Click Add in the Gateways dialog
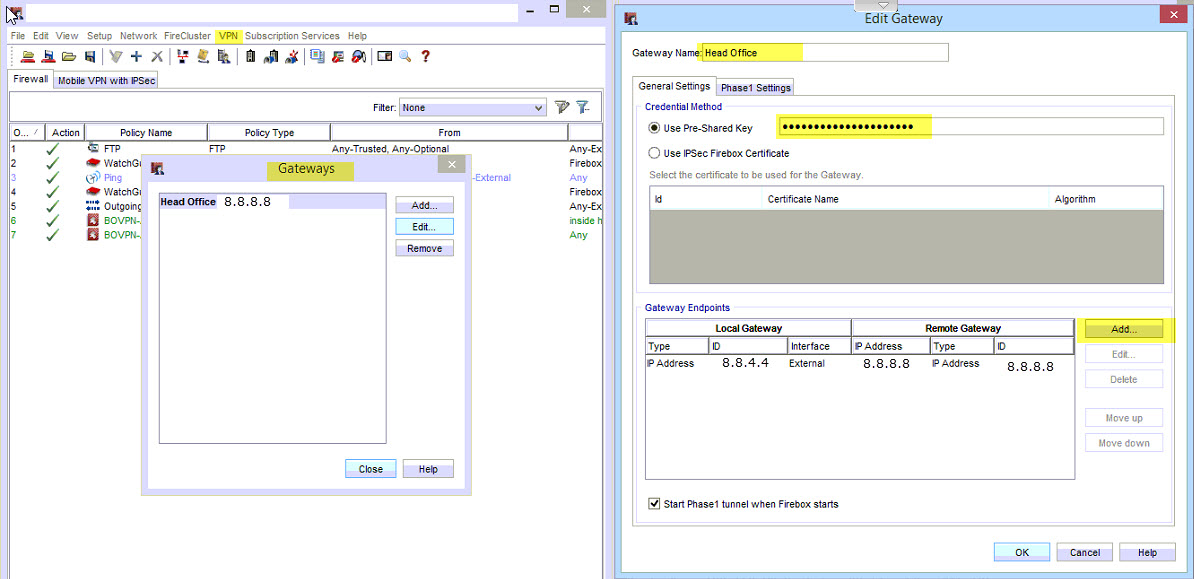 pyautogui.click(x=424, y=205)
